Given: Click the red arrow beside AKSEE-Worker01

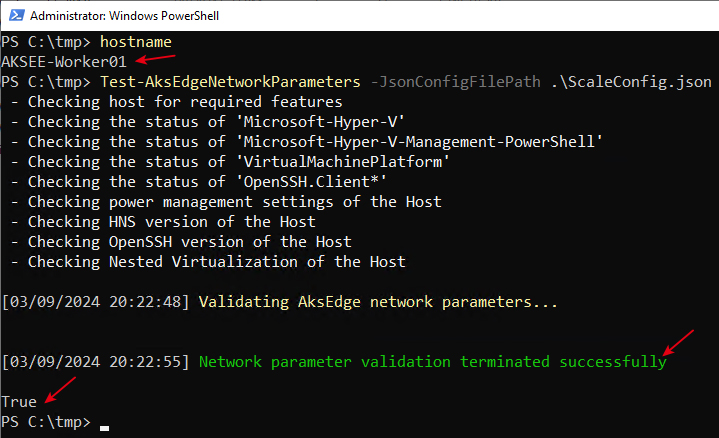Looking at the screenshot, I should tap(156, 59).
